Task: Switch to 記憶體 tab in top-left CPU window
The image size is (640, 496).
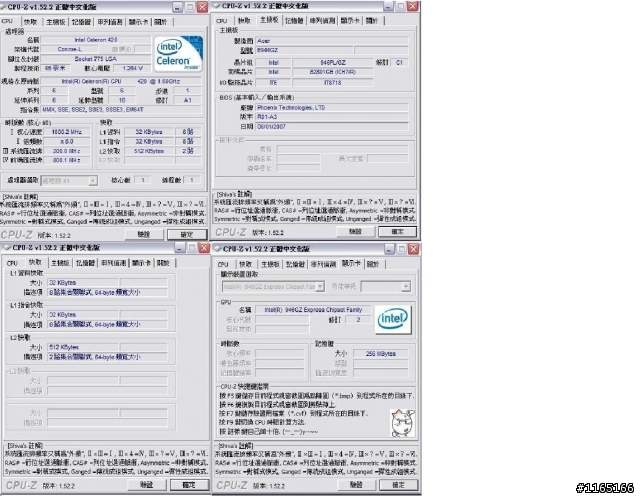Action: (x=81, y=22)
